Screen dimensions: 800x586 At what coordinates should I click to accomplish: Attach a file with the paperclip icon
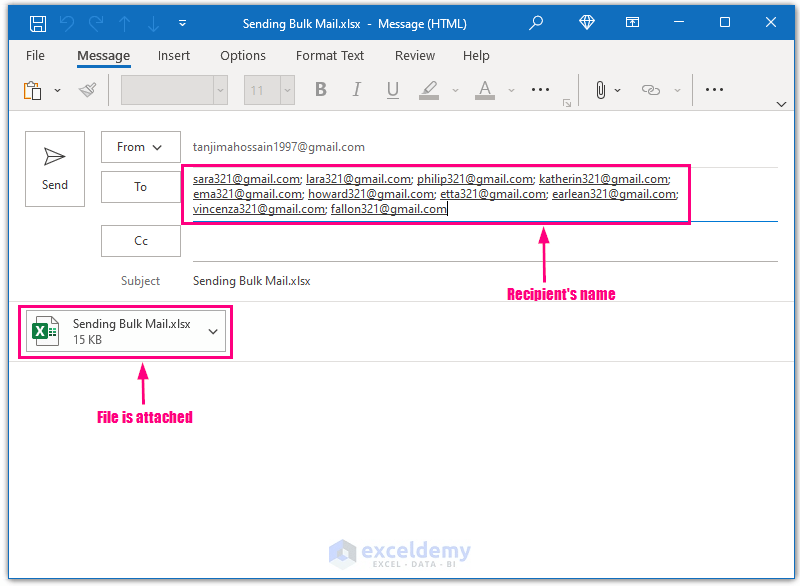coord(600,89)
